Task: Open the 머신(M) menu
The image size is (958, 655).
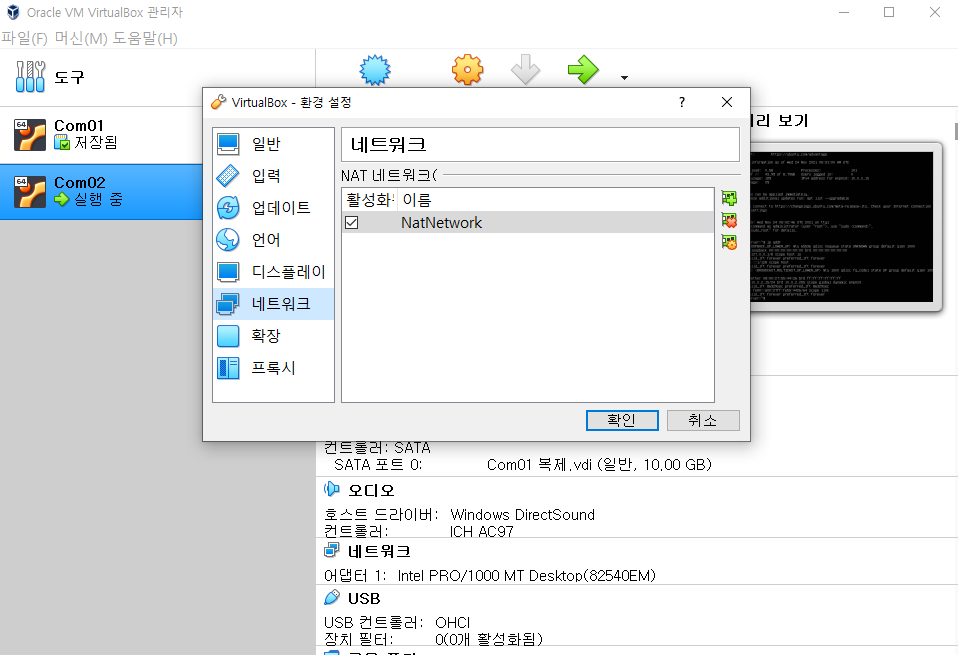Action: click(81, 38)
